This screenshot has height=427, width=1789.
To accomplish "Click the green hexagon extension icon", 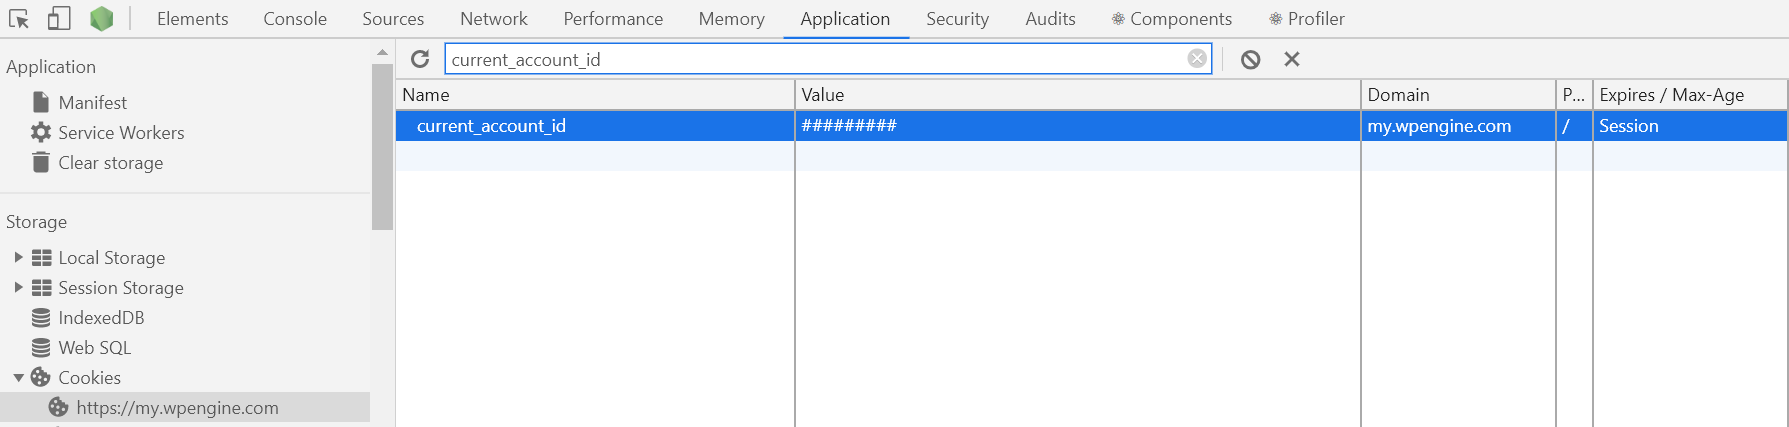I will pos(101,18).
